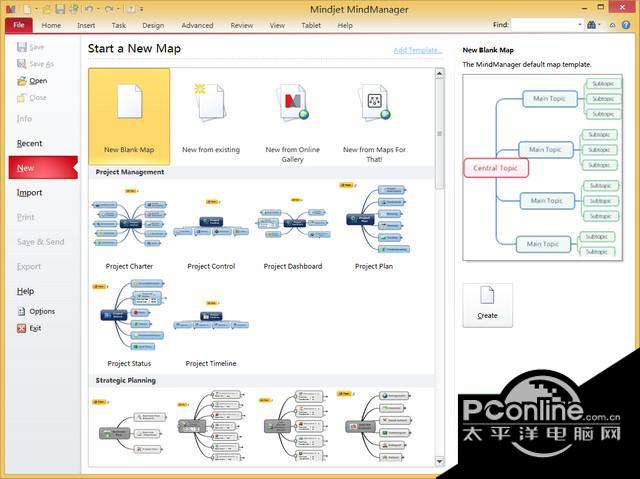
Task: Select Print in the File sidebar
Action: [25, 217]
